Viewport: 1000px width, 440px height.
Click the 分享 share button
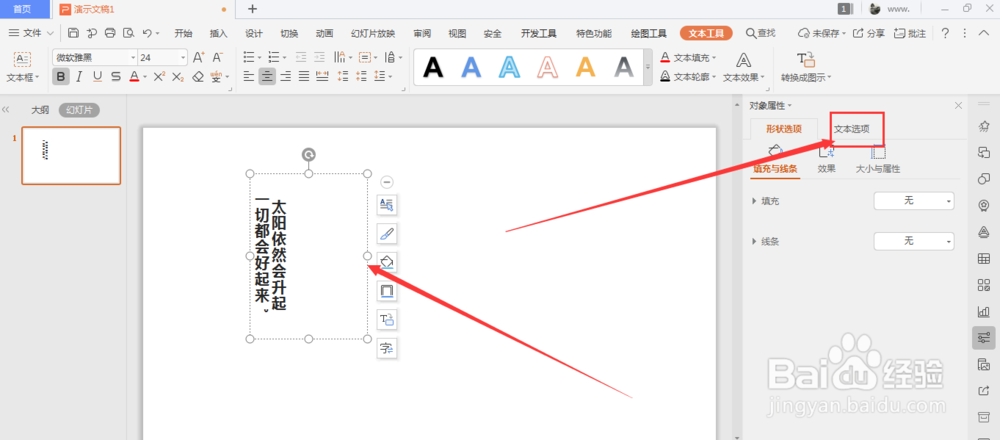tap(869, 33)
